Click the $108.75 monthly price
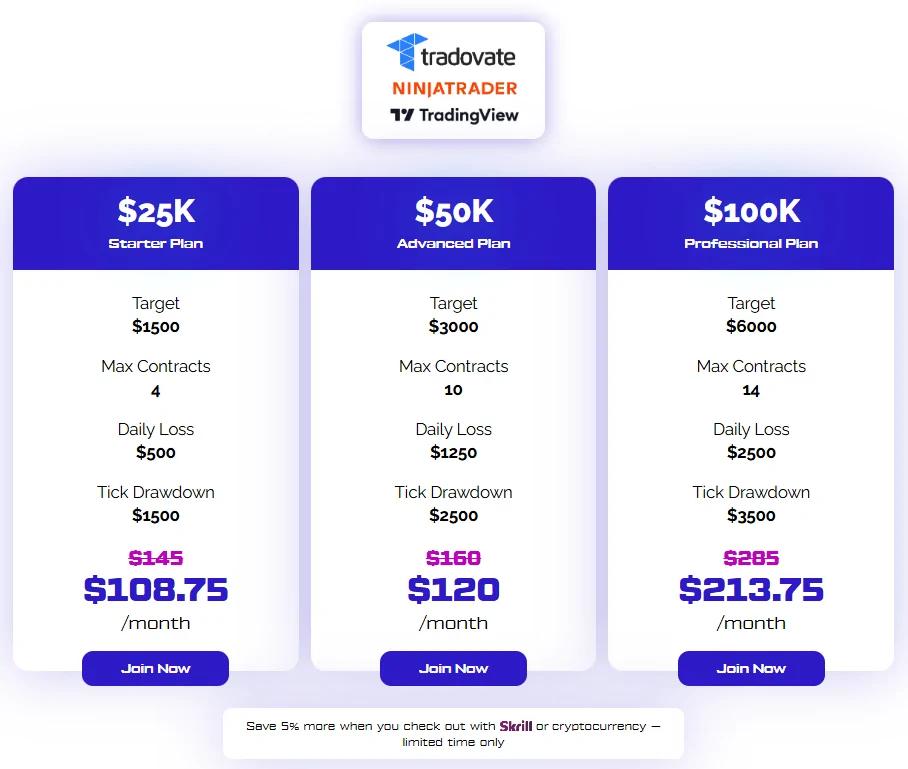Viewport: 908px width, 769px height. (x=155, y=589)
